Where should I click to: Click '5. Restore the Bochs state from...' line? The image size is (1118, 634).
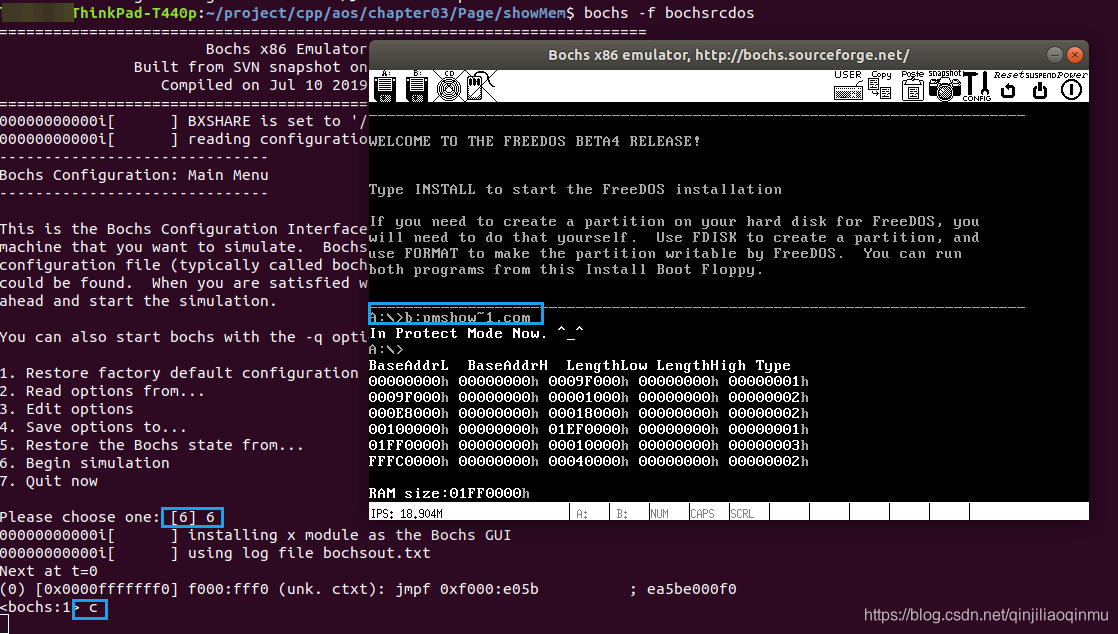pos(152,445)
